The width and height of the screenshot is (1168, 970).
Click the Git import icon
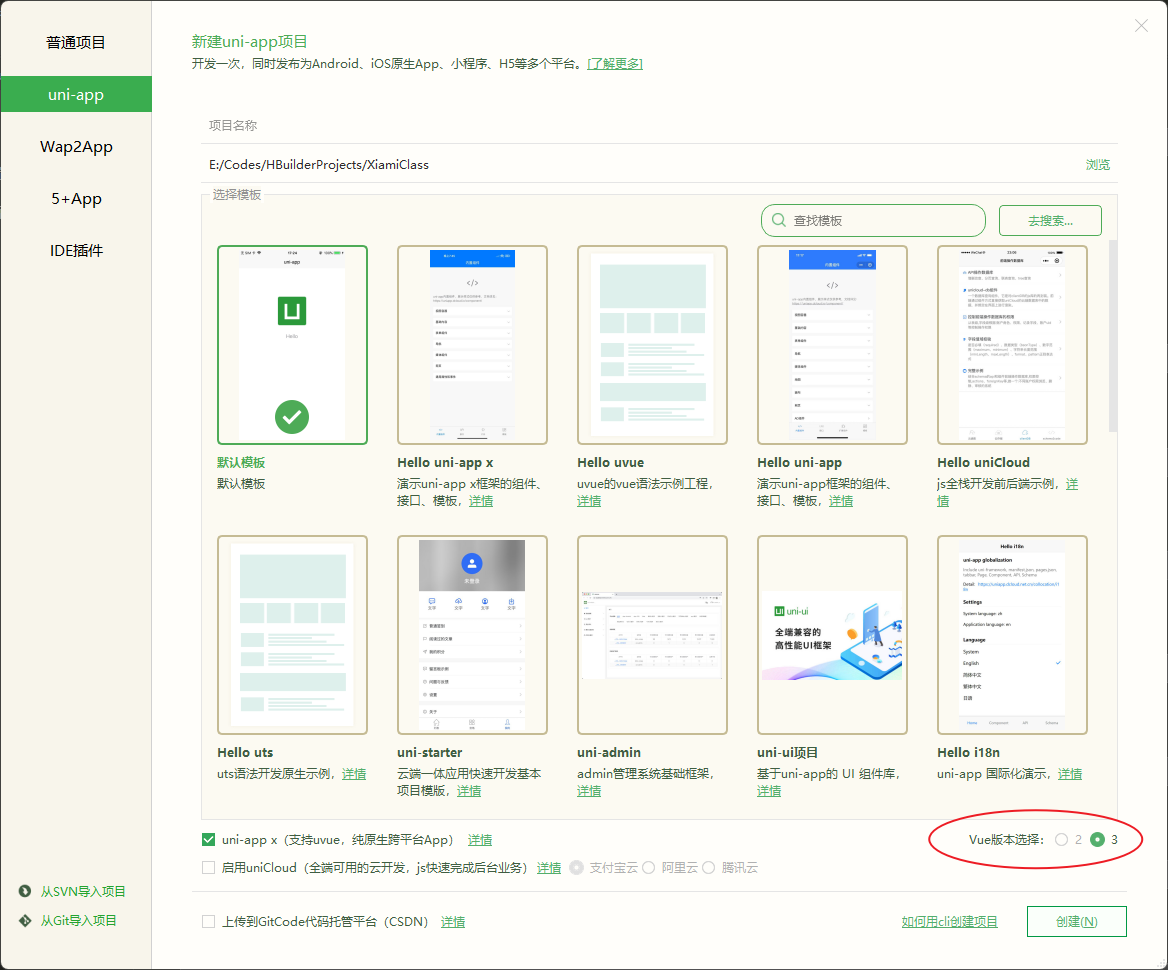(25, 920)
